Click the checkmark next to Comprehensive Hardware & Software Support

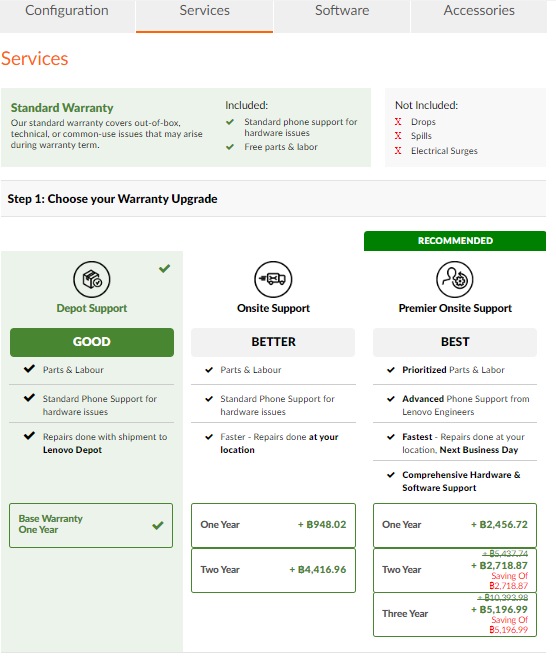point(391,475)
